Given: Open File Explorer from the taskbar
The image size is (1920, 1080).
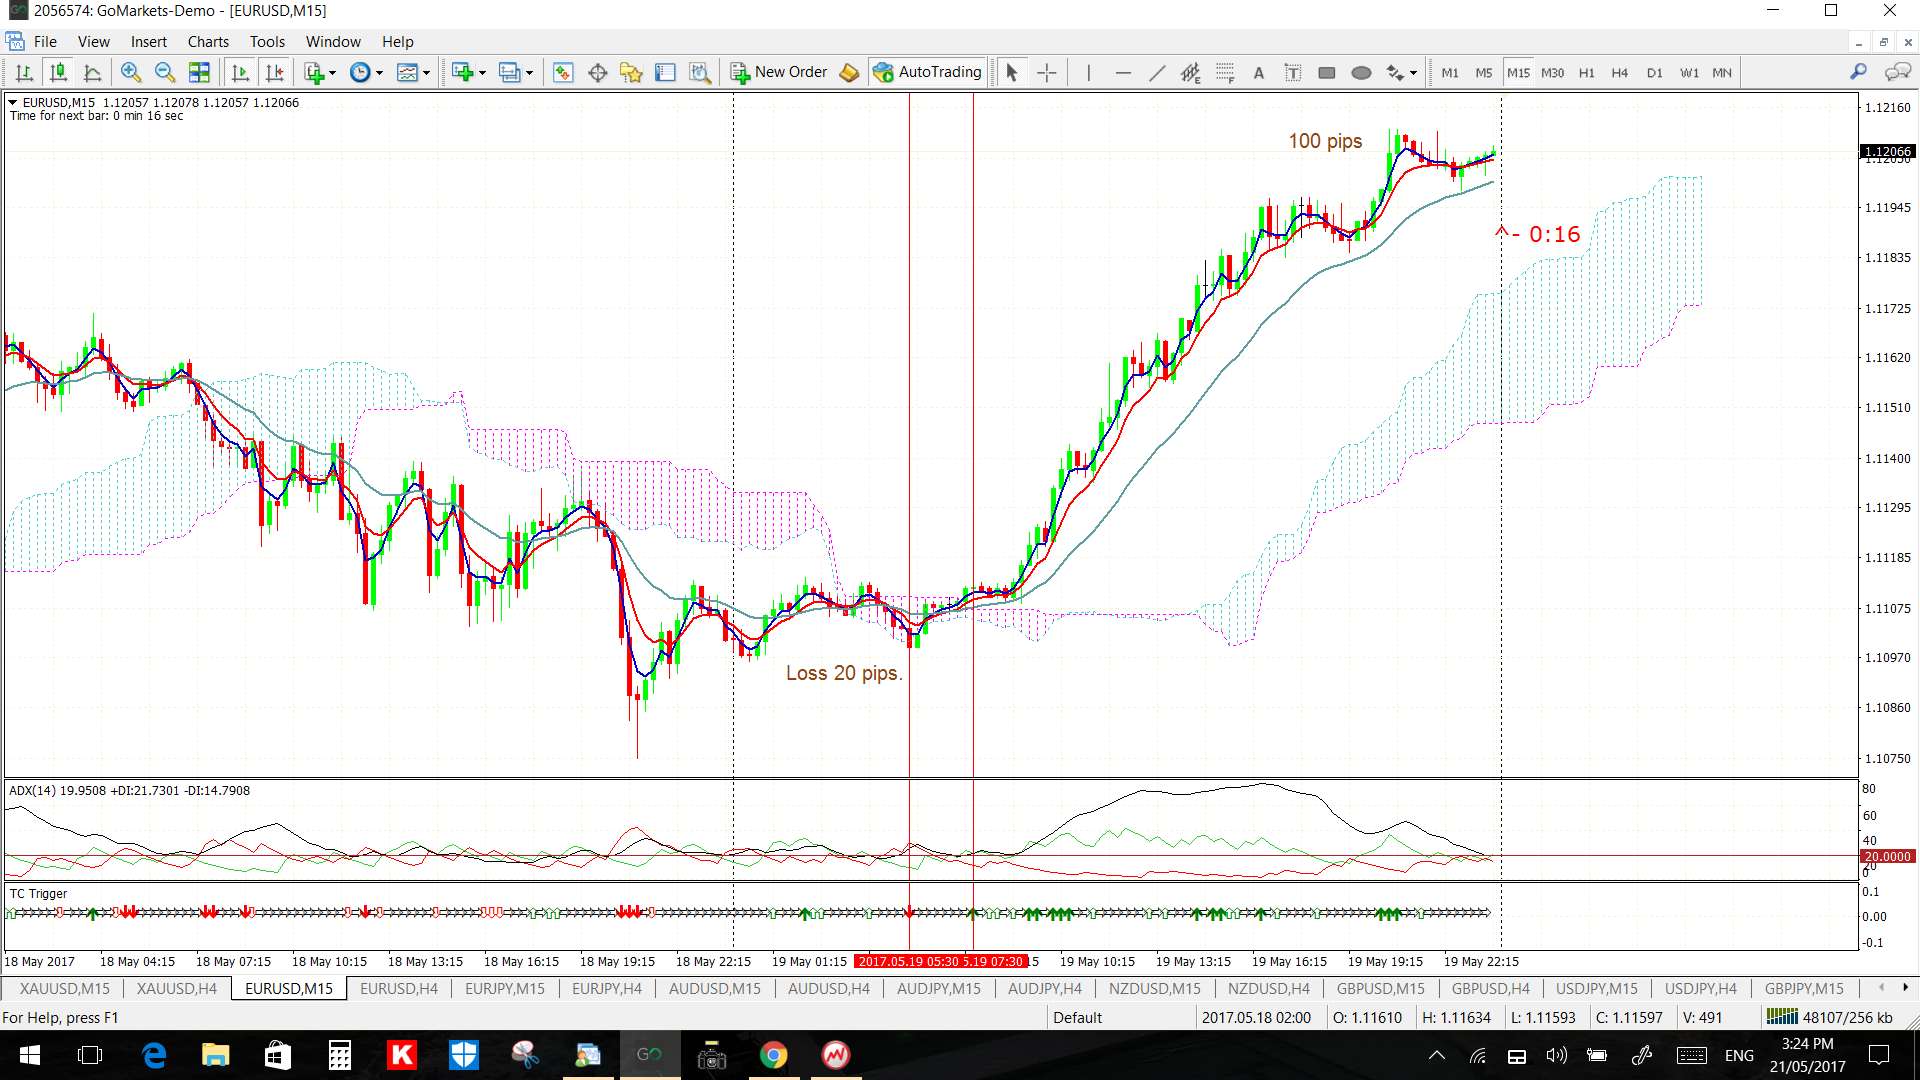Looking at the screenshot, I should point(215,1055).
